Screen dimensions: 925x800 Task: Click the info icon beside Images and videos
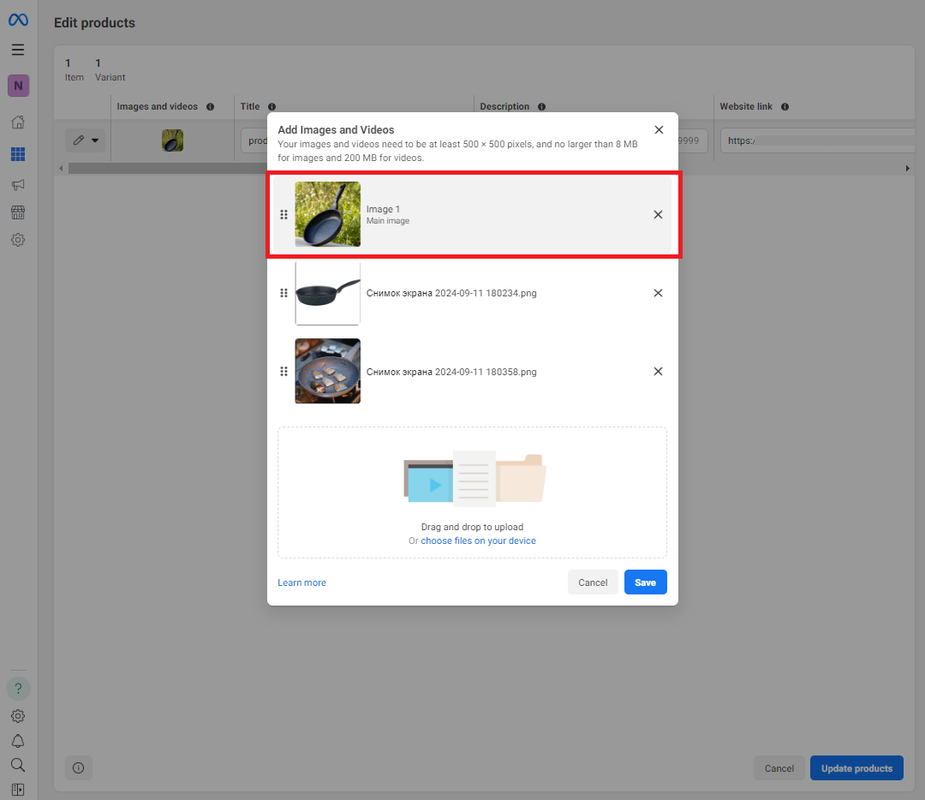click(x=210, y=107)
